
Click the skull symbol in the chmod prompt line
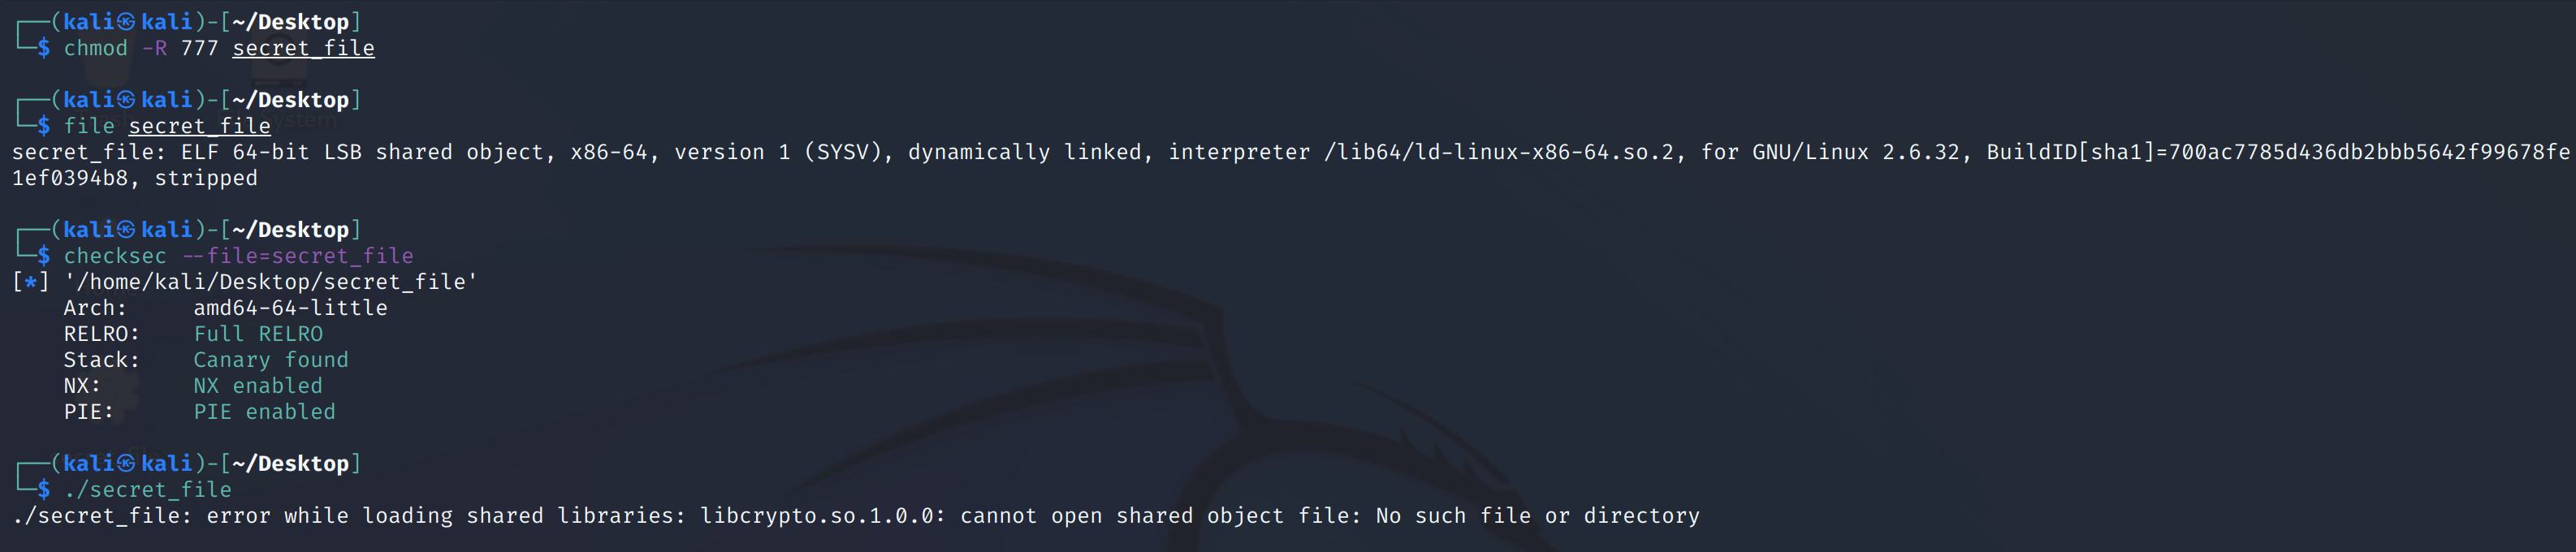pyautogui.click(x=126, y=22)
